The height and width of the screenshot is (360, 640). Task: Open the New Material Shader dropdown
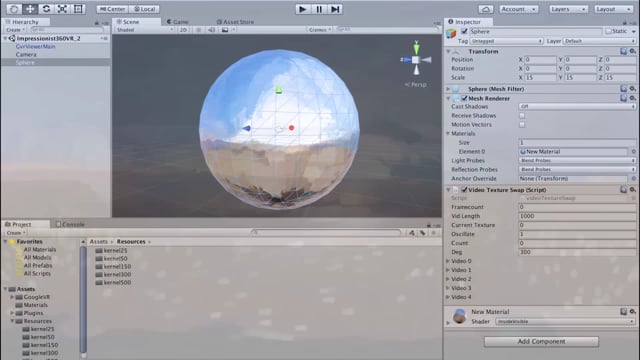click(565, 322)
